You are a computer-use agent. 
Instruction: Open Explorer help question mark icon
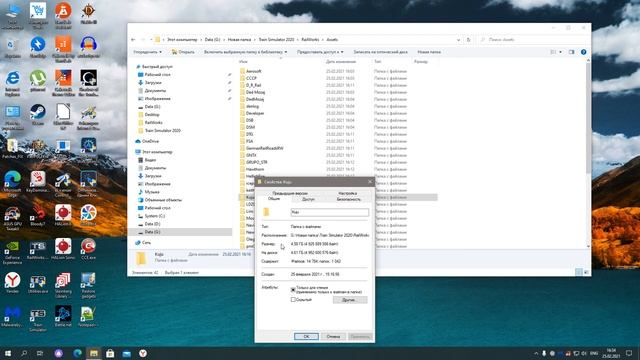[x=584, y=52]
